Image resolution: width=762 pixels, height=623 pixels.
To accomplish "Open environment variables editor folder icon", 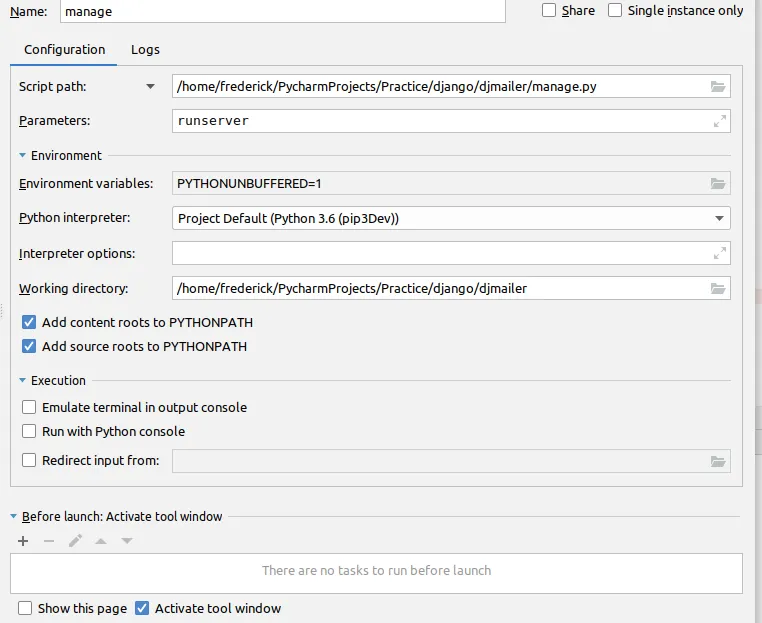I will (717, 184).
